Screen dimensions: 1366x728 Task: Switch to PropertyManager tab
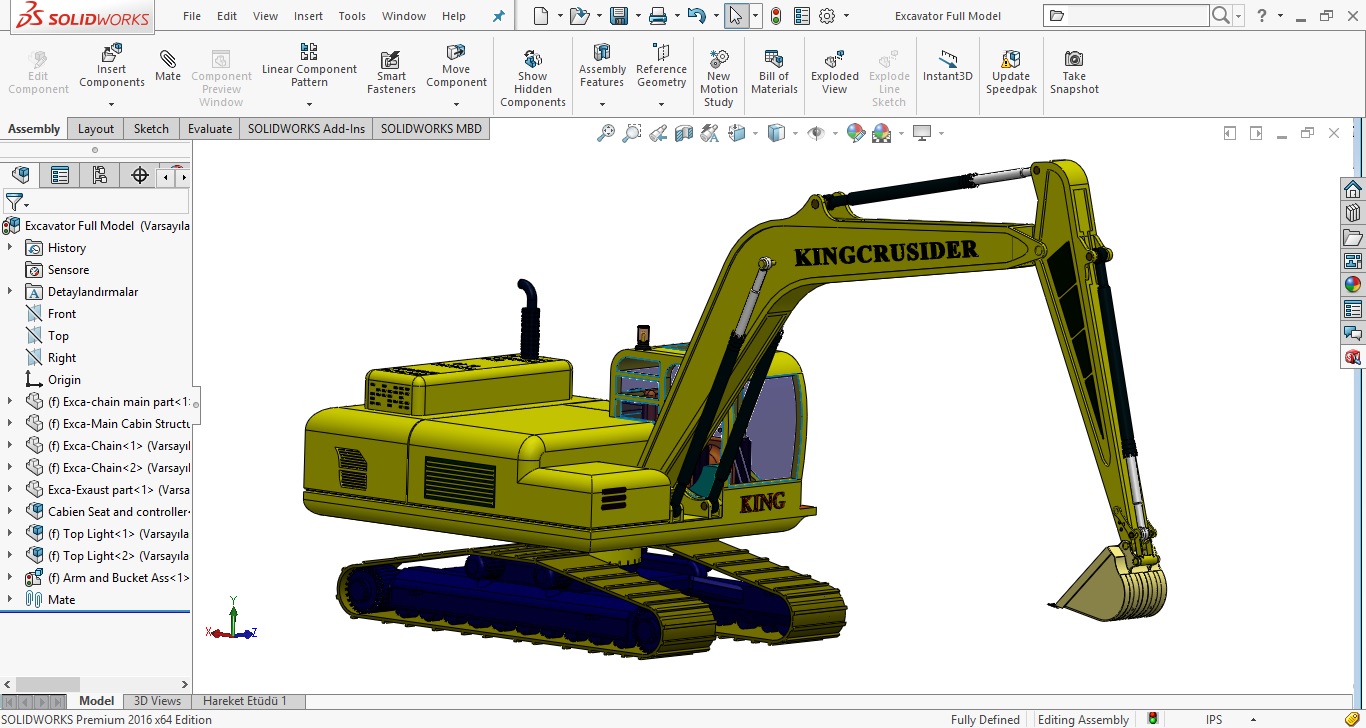(x=60, y=176)
